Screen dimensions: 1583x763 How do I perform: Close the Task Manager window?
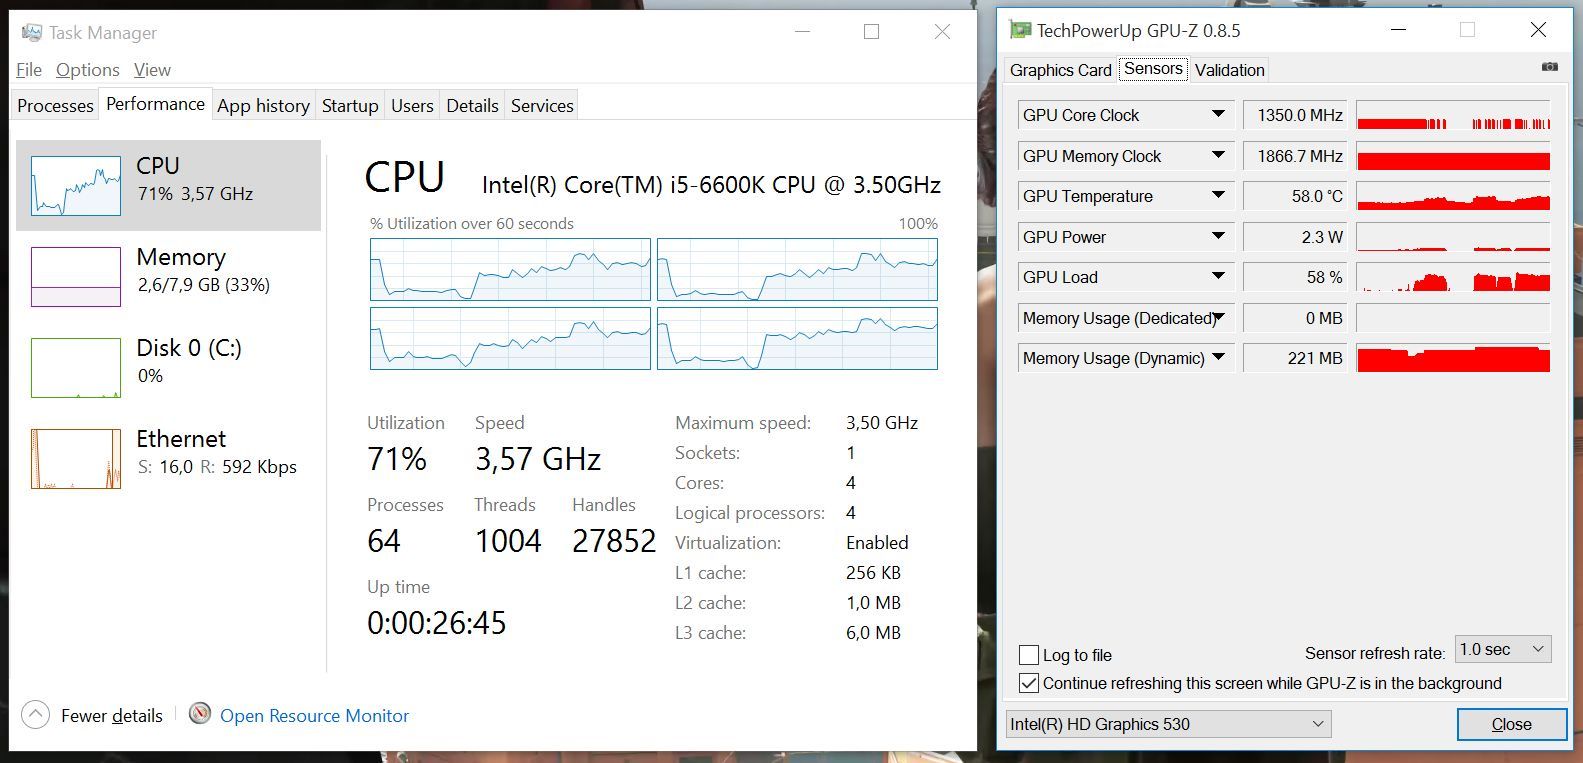coord(942,32)
